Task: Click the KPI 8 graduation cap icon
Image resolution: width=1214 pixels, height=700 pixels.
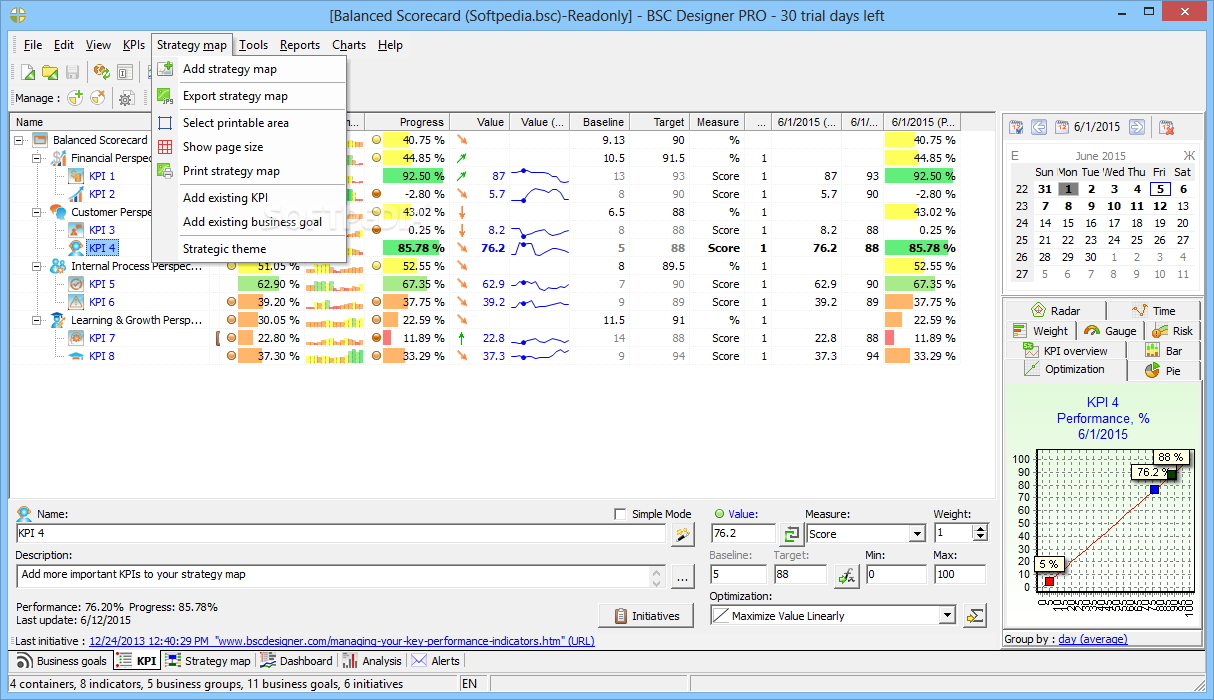Action: tap(76, 356)
